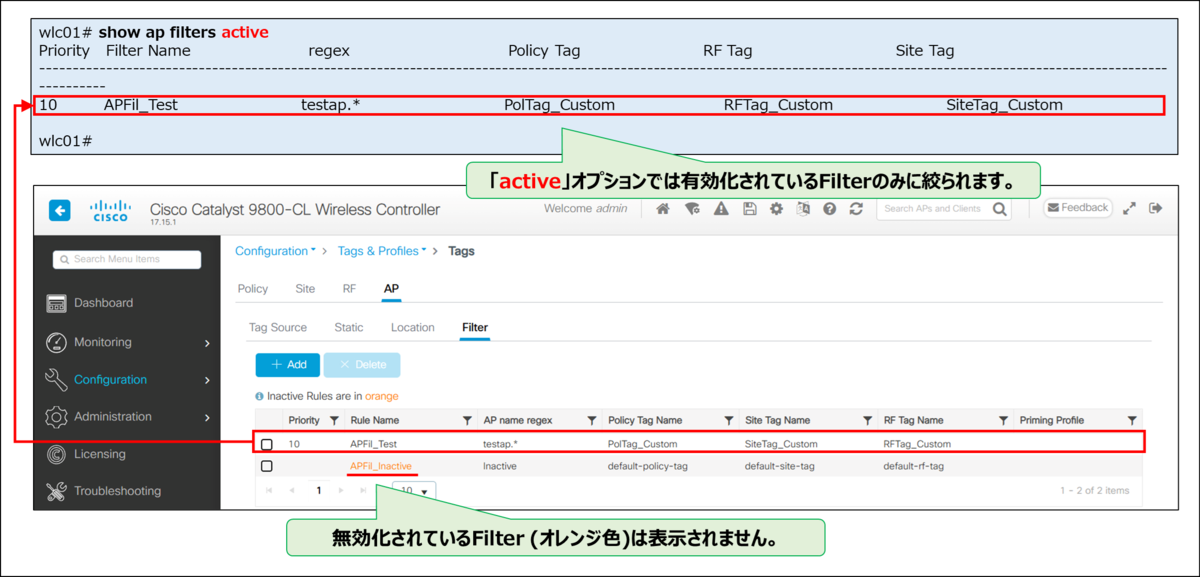Click the Add button
Screen dimensions: 1200x577
click(x=287, y=364)
